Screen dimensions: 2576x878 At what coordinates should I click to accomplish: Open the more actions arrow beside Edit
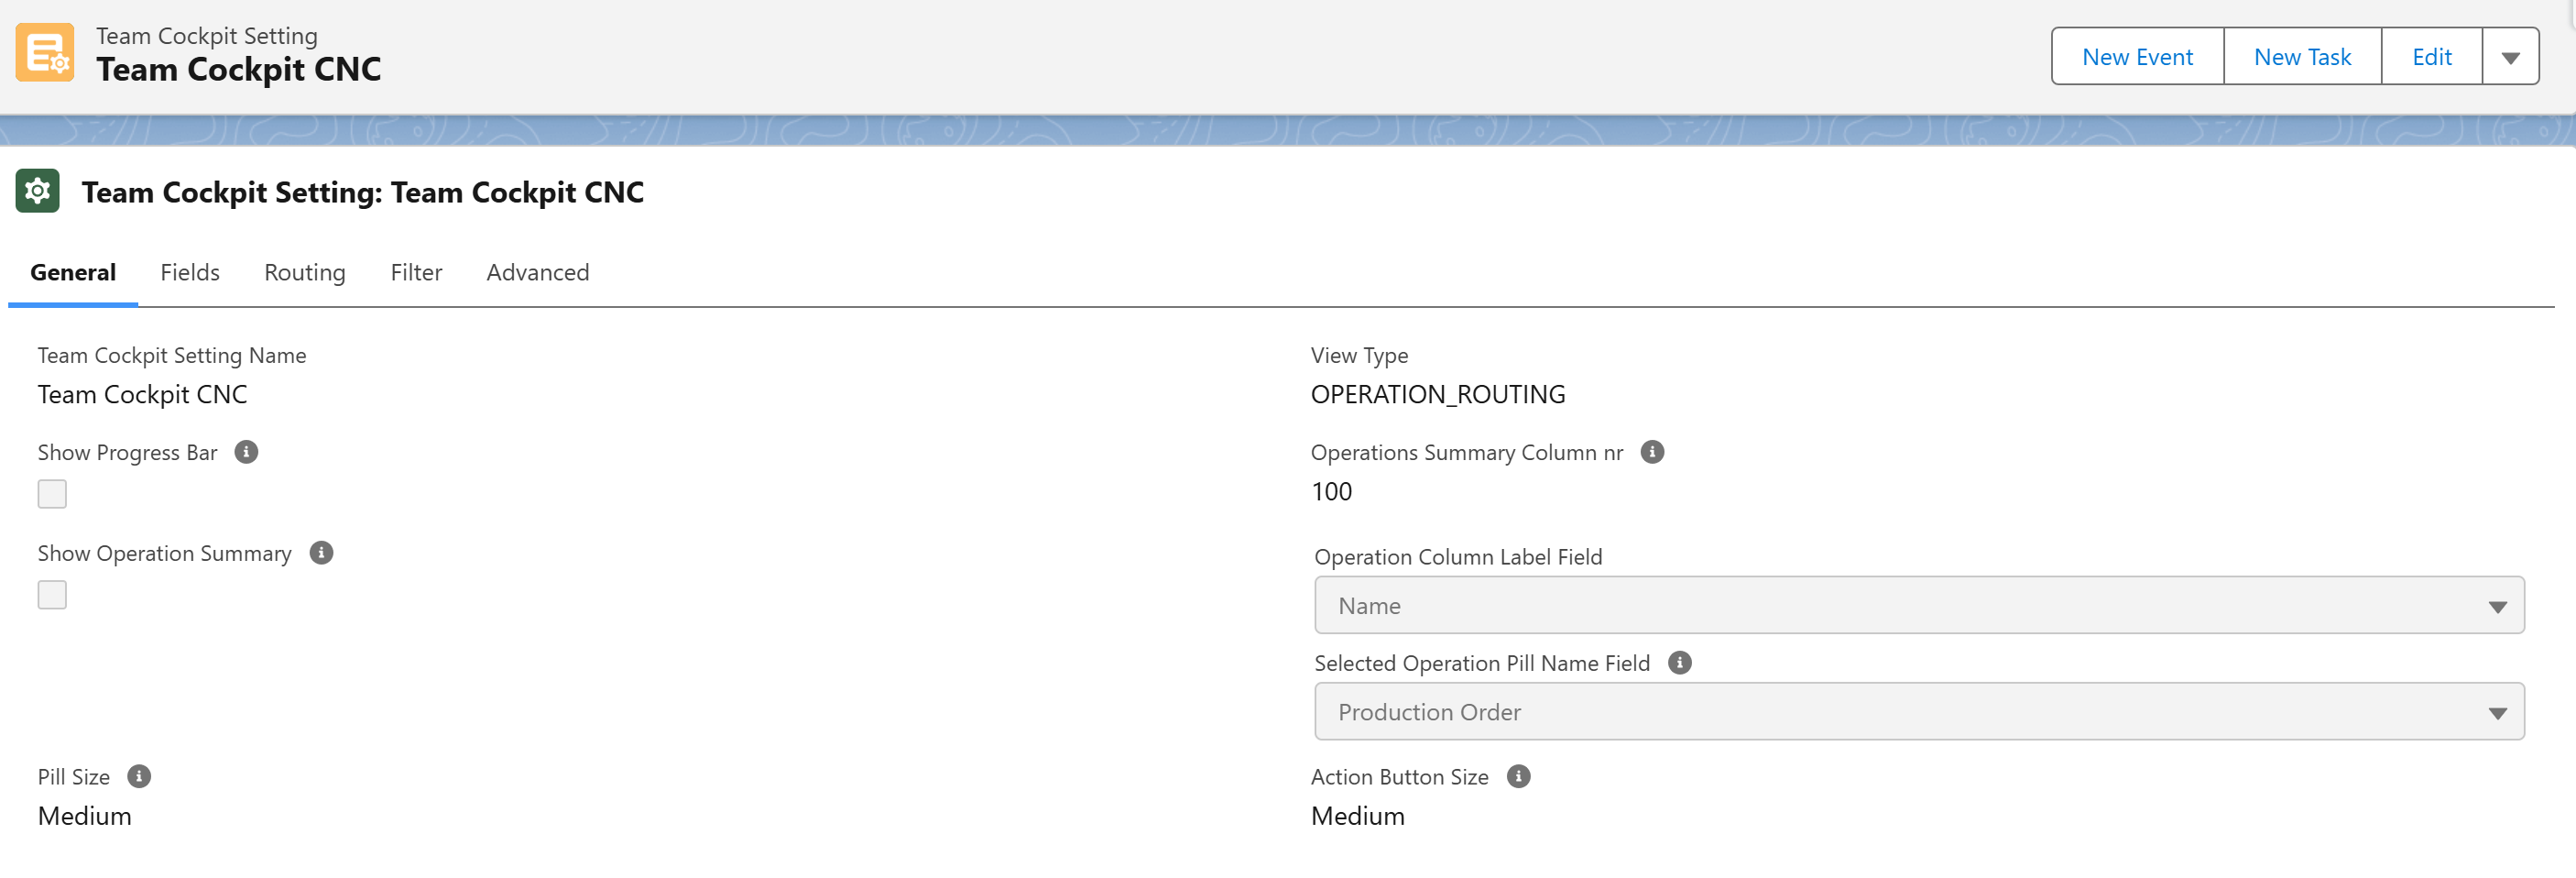pyautogui.click(x=2510, y=57)
